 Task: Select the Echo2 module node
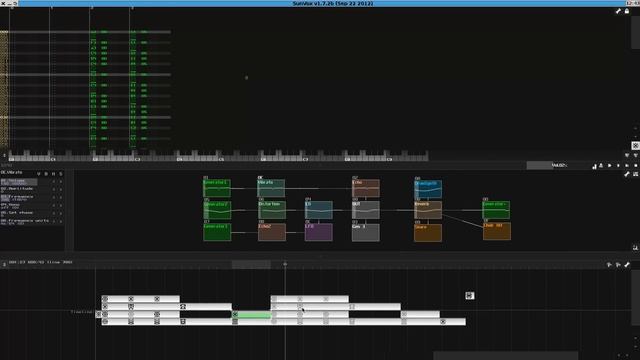pyautogui.click(x=272, y=232)
